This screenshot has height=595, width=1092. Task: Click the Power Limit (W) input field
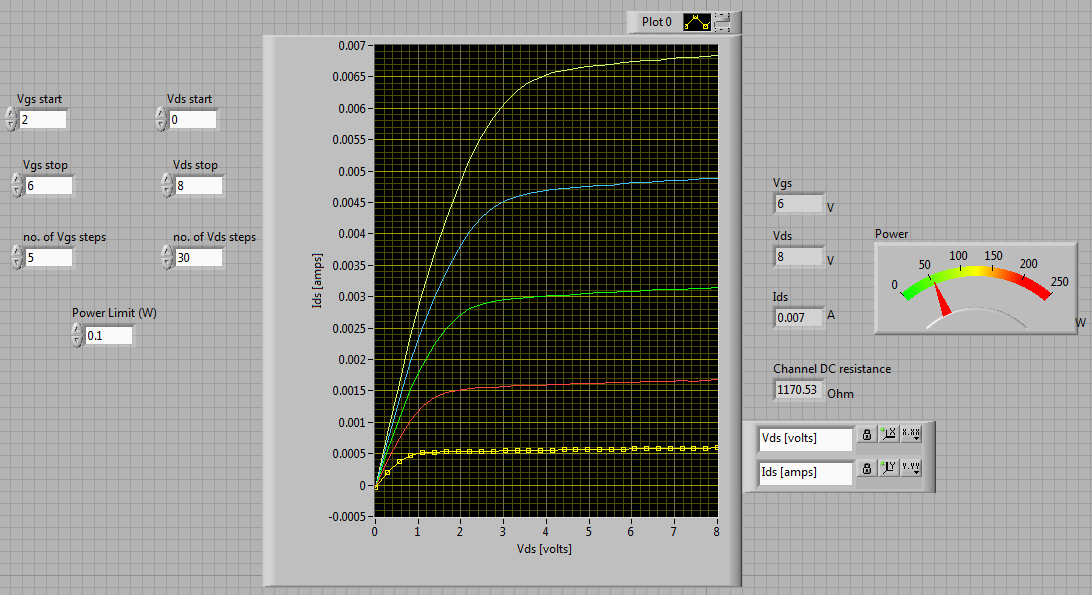click(109, 335)
